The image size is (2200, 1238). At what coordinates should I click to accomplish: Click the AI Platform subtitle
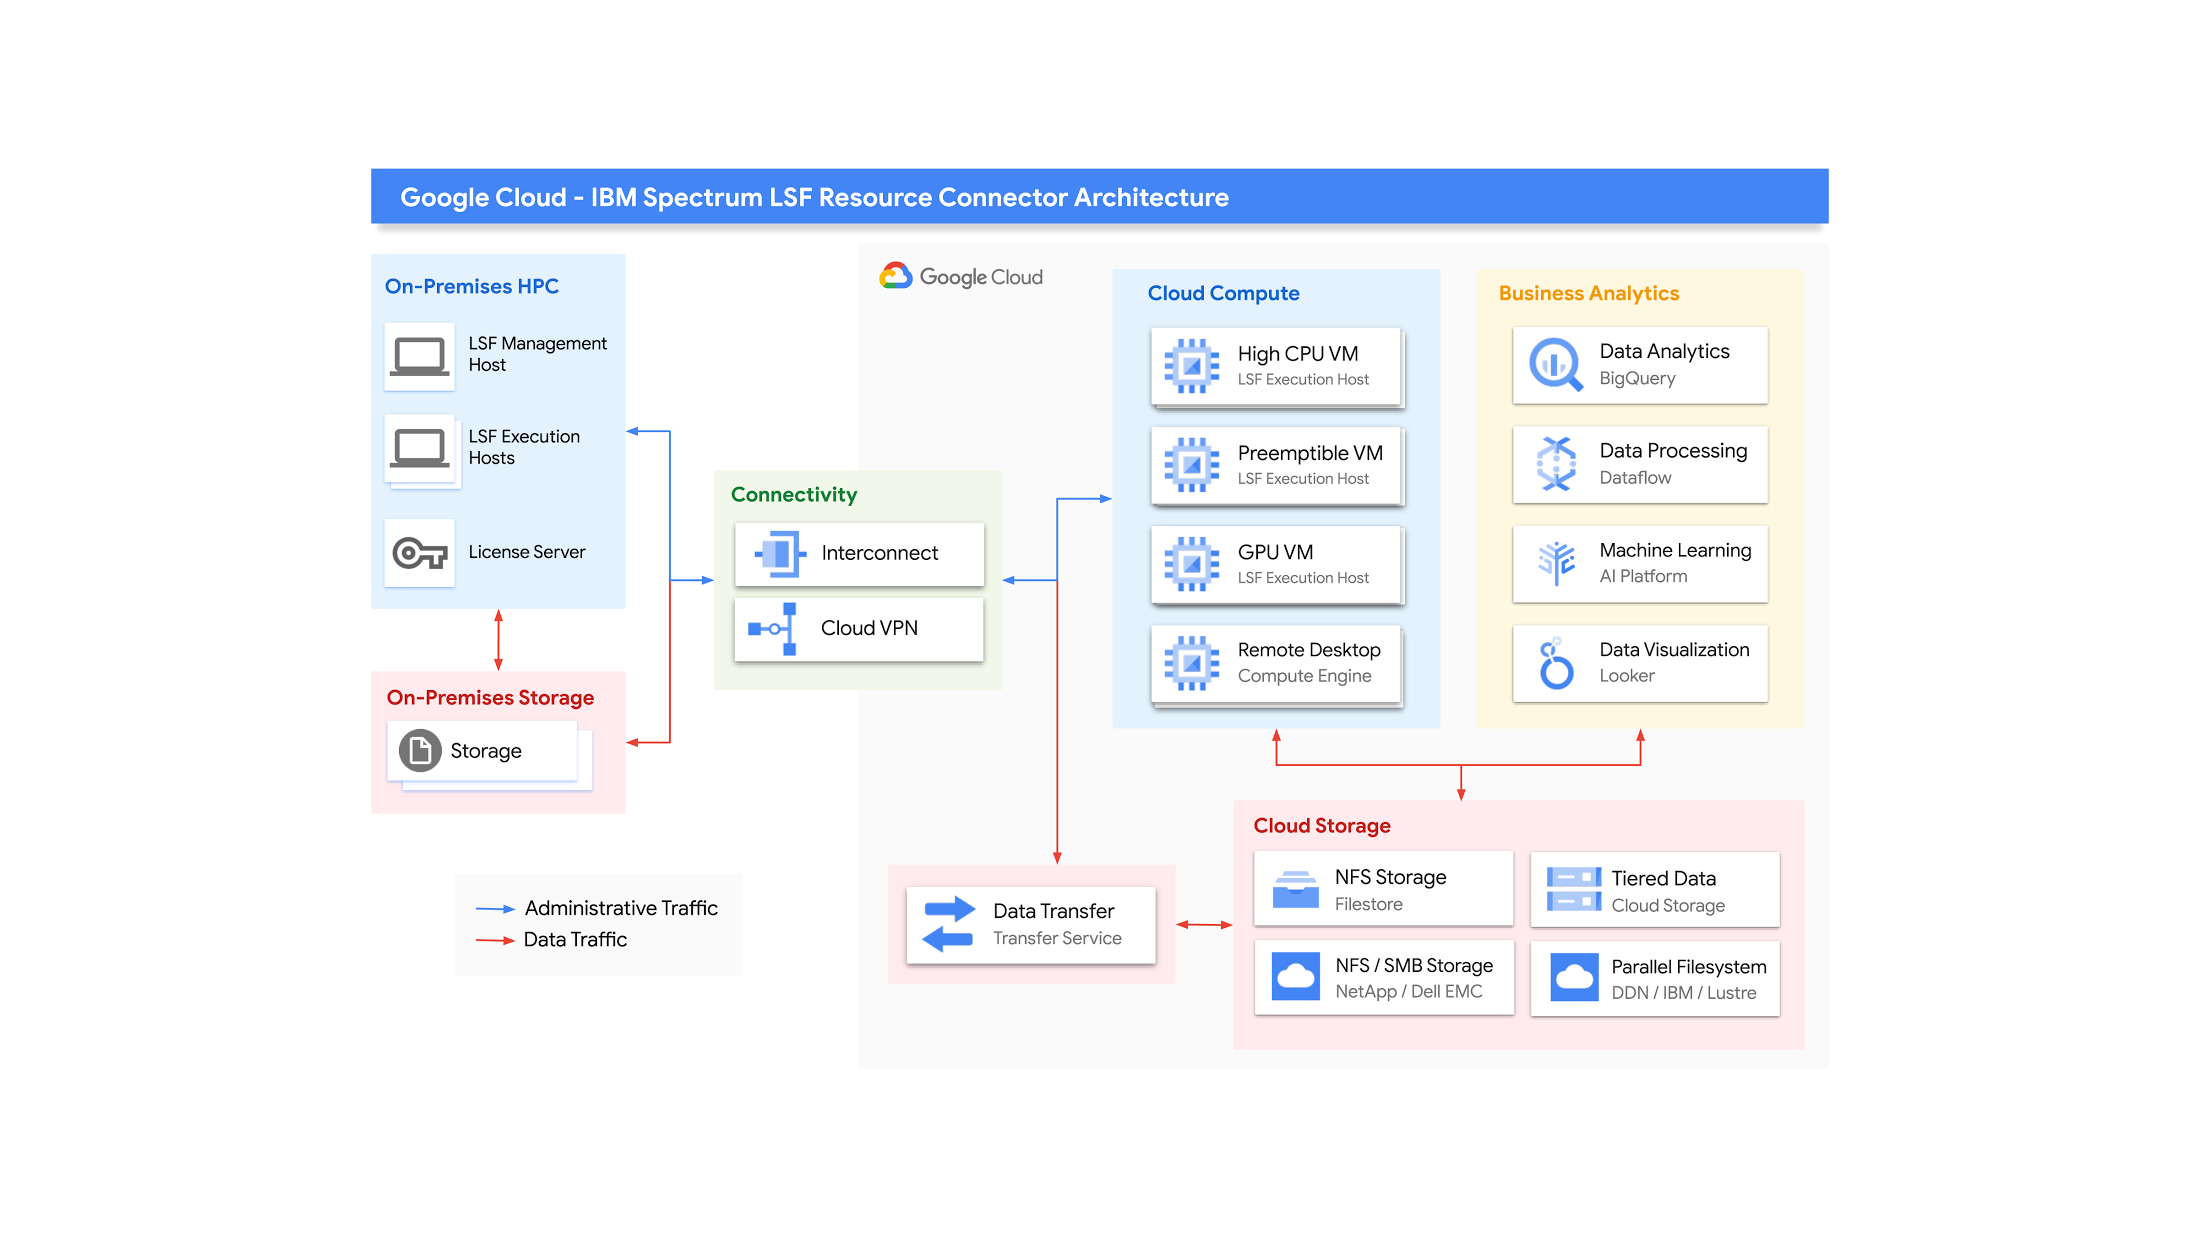pyautogui.click(x=1643, y=576)
